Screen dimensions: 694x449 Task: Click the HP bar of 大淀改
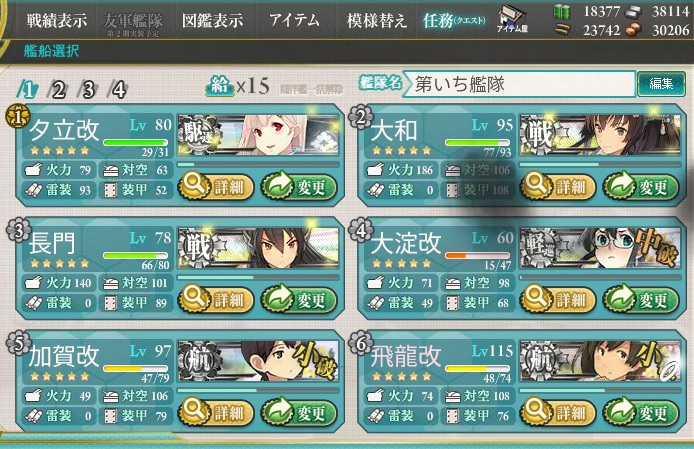click(478, 255)
